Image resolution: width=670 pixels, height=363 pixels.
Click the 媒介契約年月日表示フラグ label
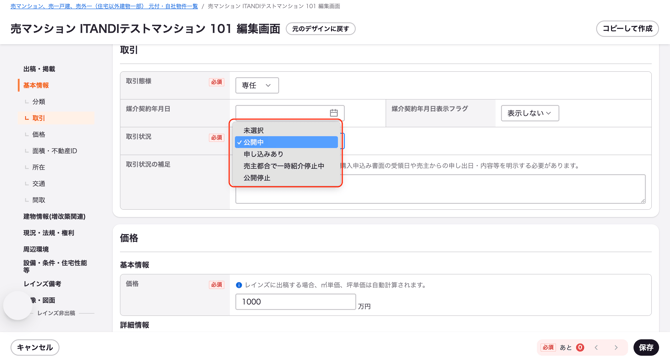429,109
